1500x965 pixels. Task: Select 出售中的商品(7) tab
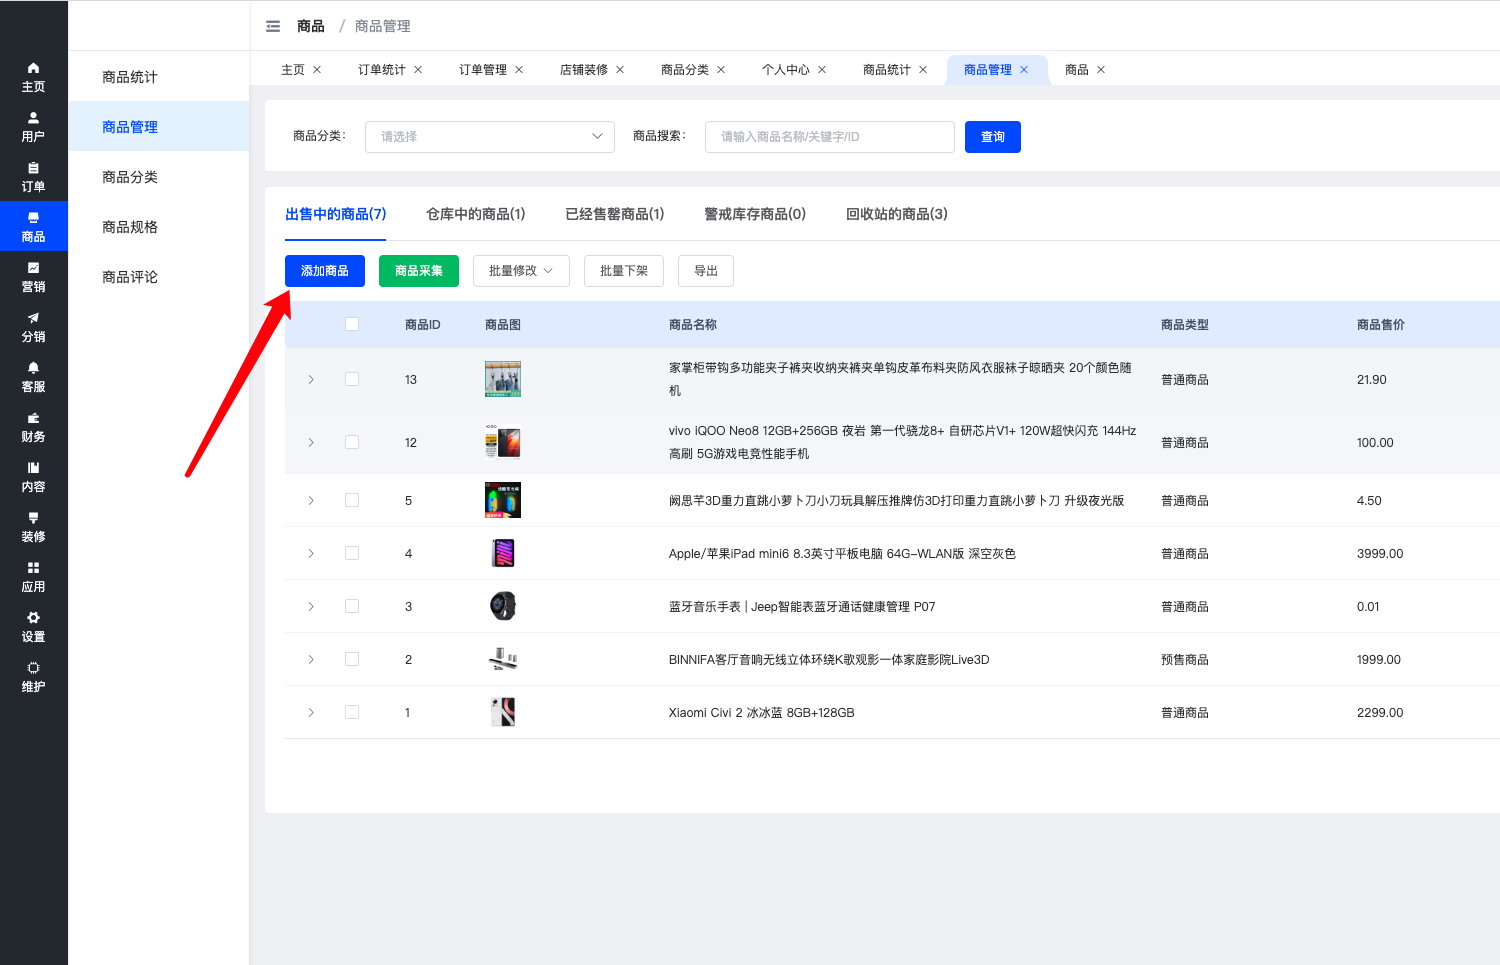[x=336, y=214]
